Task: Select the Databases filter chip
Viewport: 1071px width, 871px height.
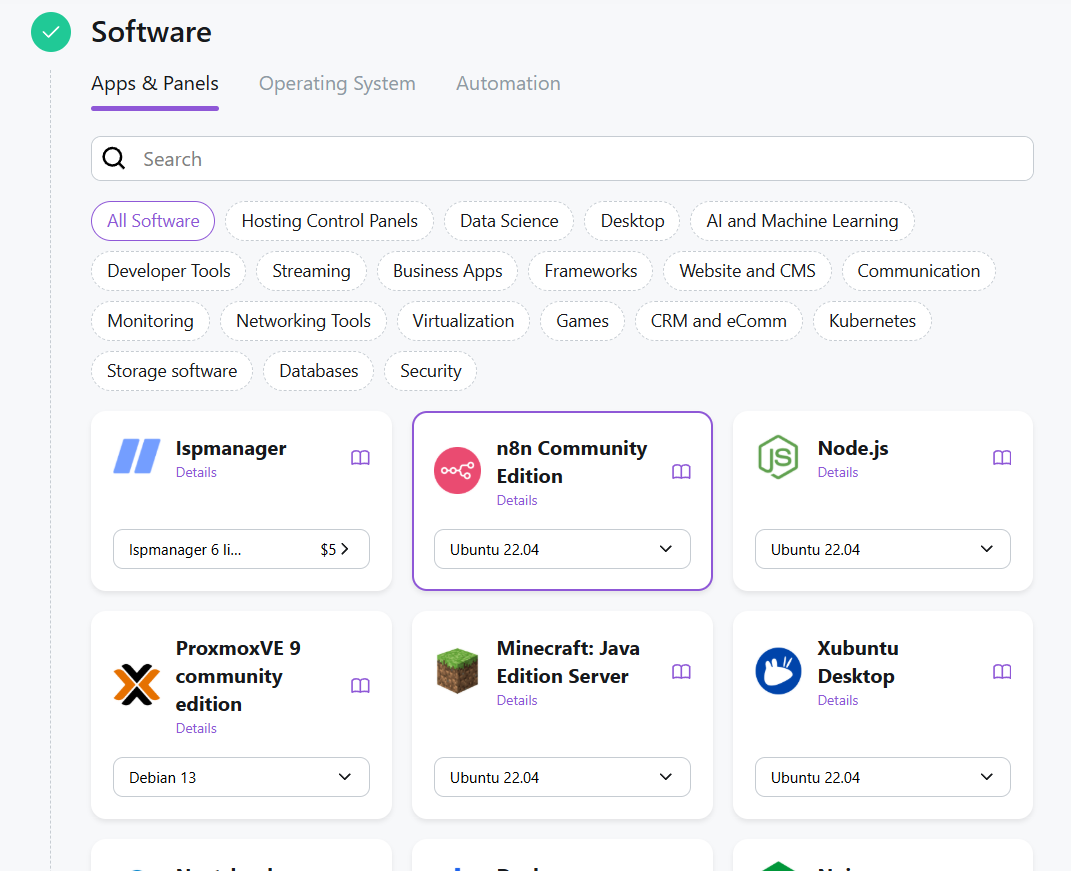Action: pos(318,371)
